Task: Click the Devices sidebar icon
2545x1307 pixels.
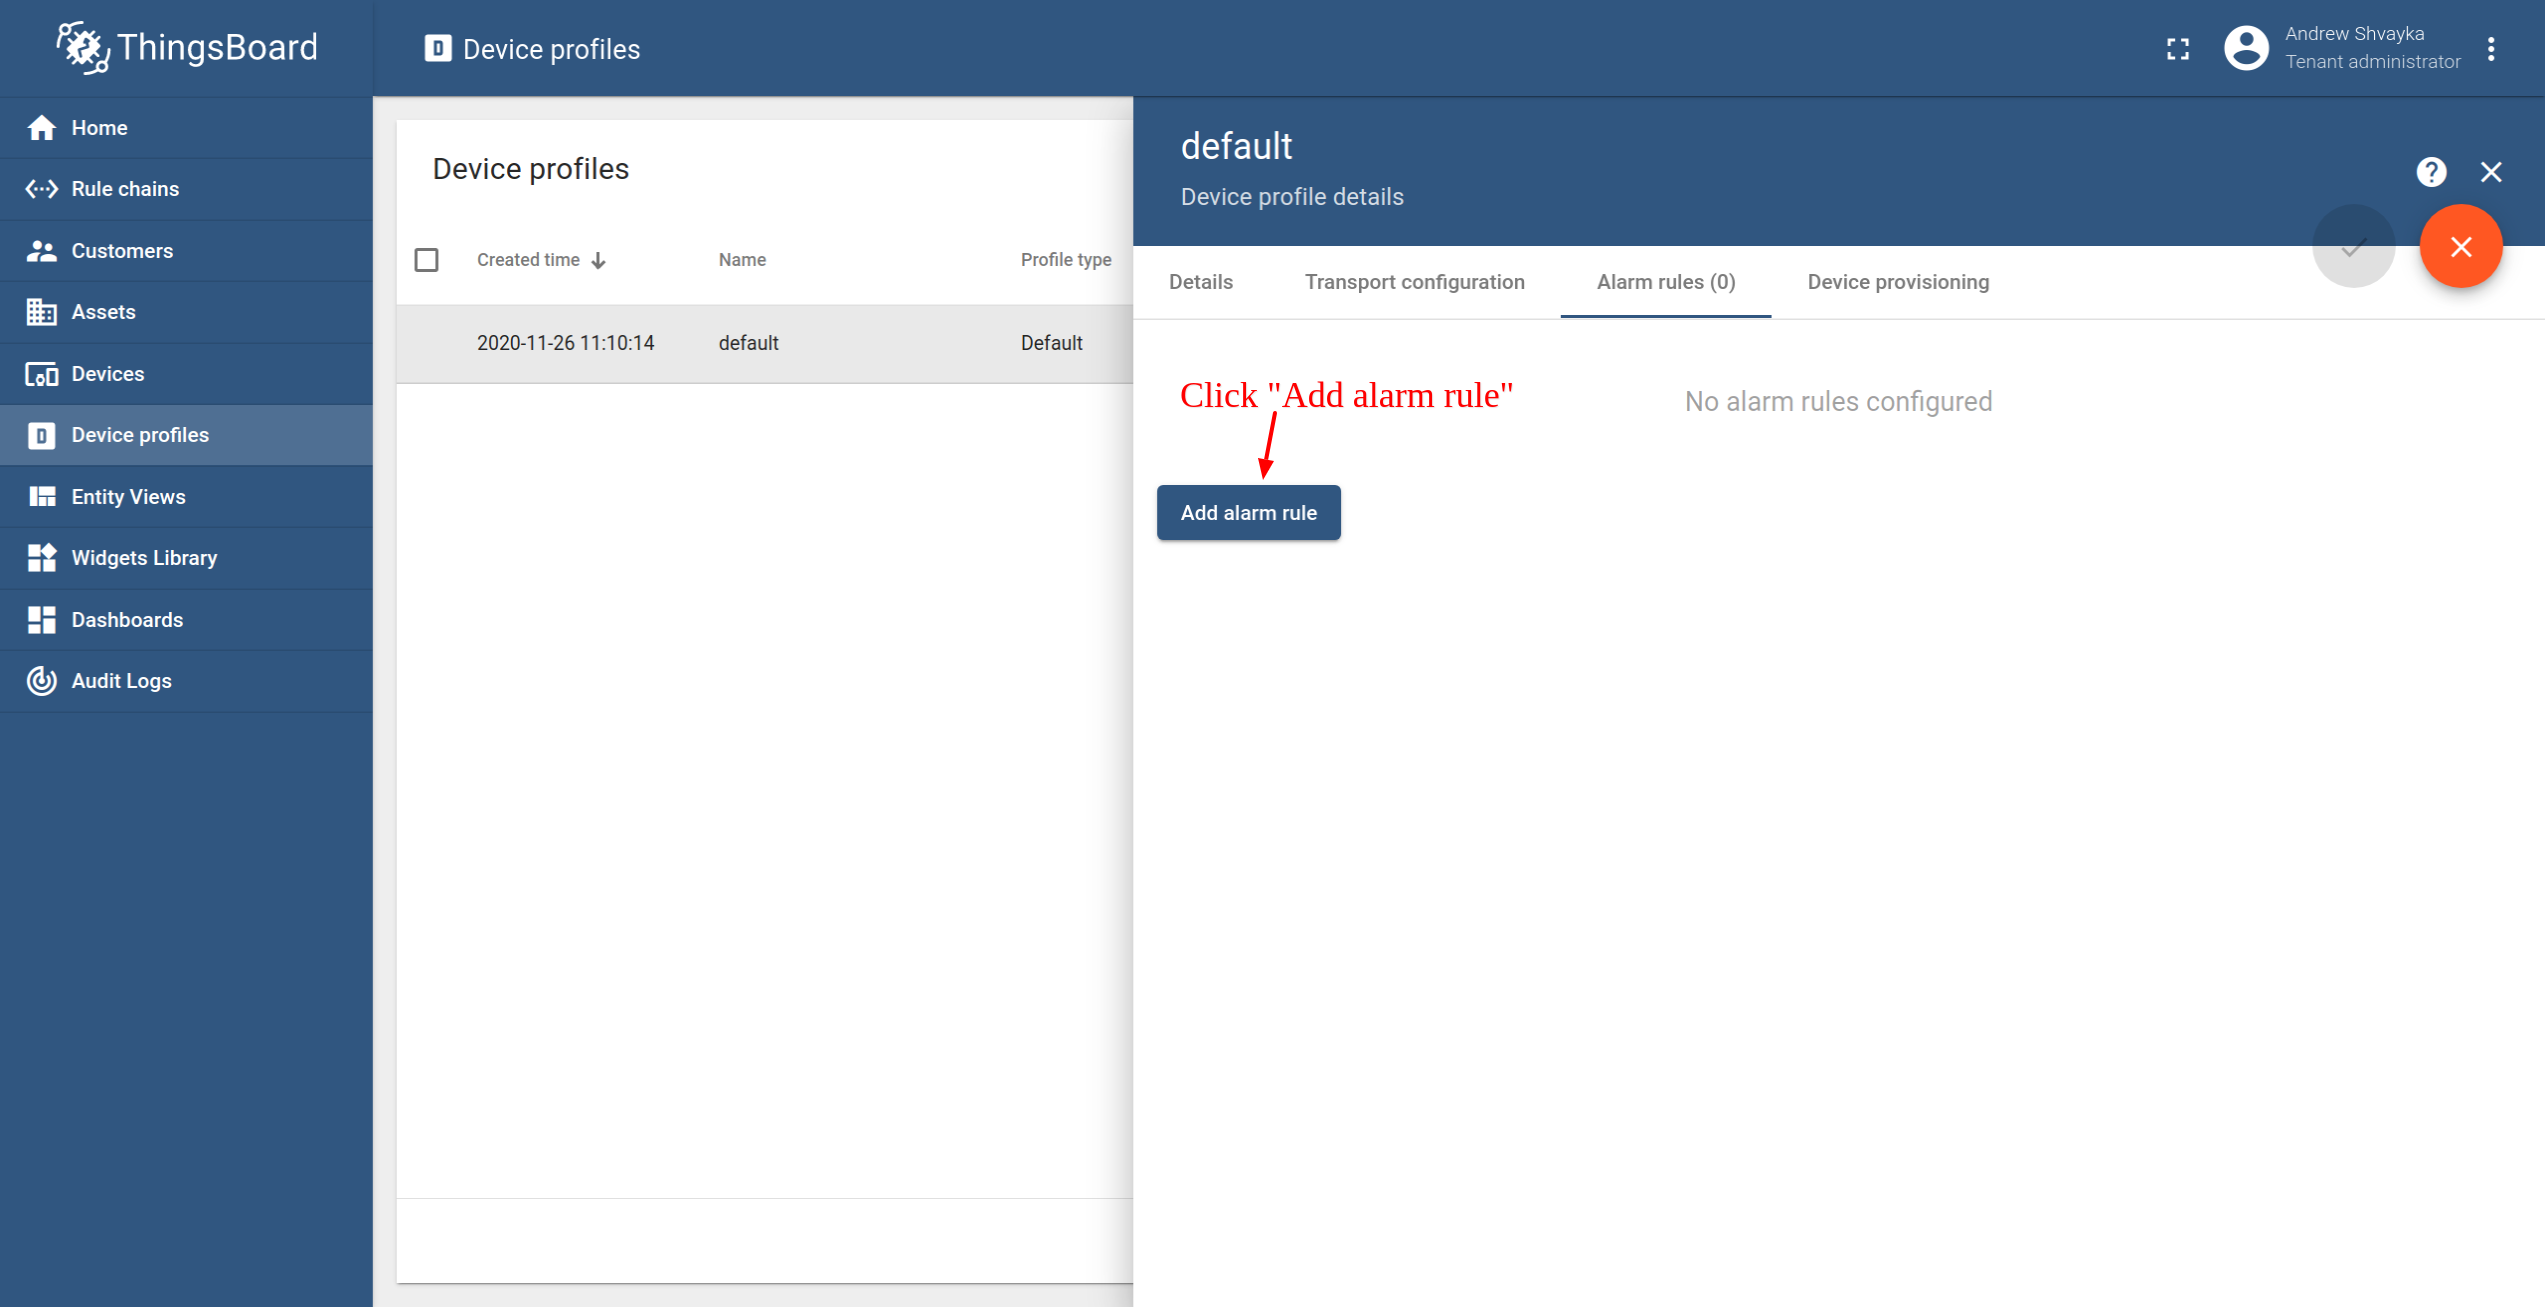Action: [x=41, y=374]
